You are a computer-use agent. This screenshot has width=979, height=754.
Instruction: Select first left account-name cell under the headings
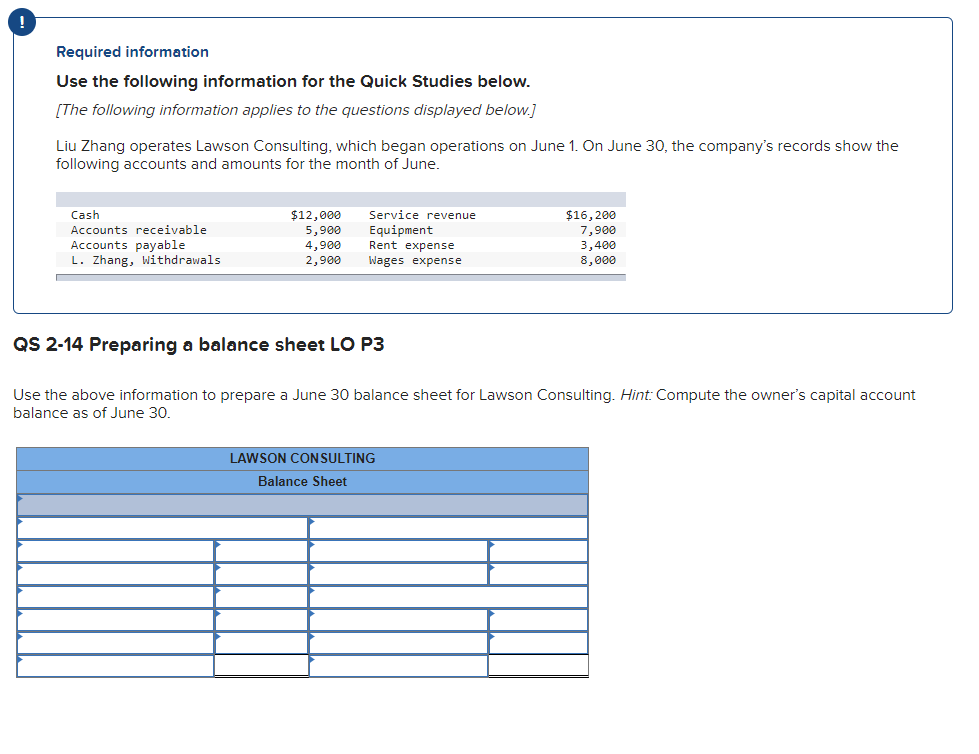[x=116, y=551]
